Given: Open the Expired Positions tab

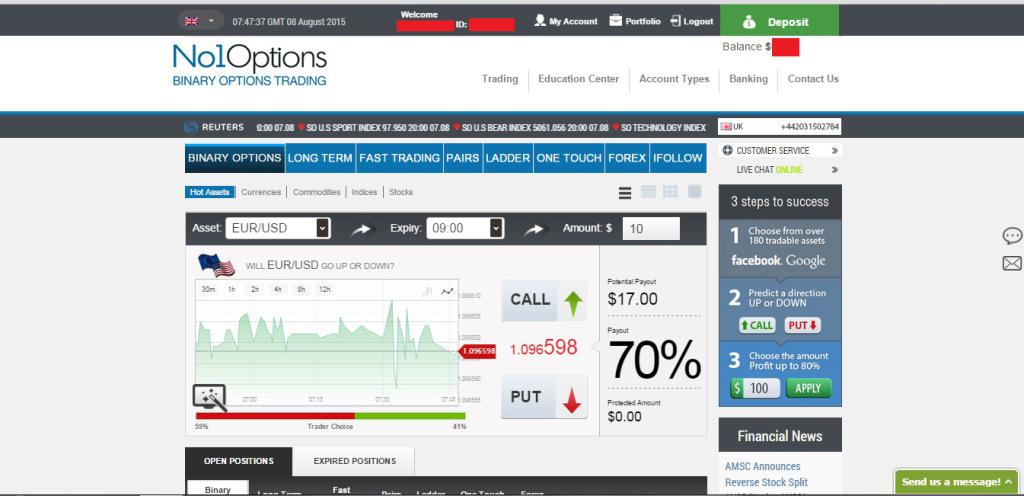Looking at the screenshot, I should [355, 461].
